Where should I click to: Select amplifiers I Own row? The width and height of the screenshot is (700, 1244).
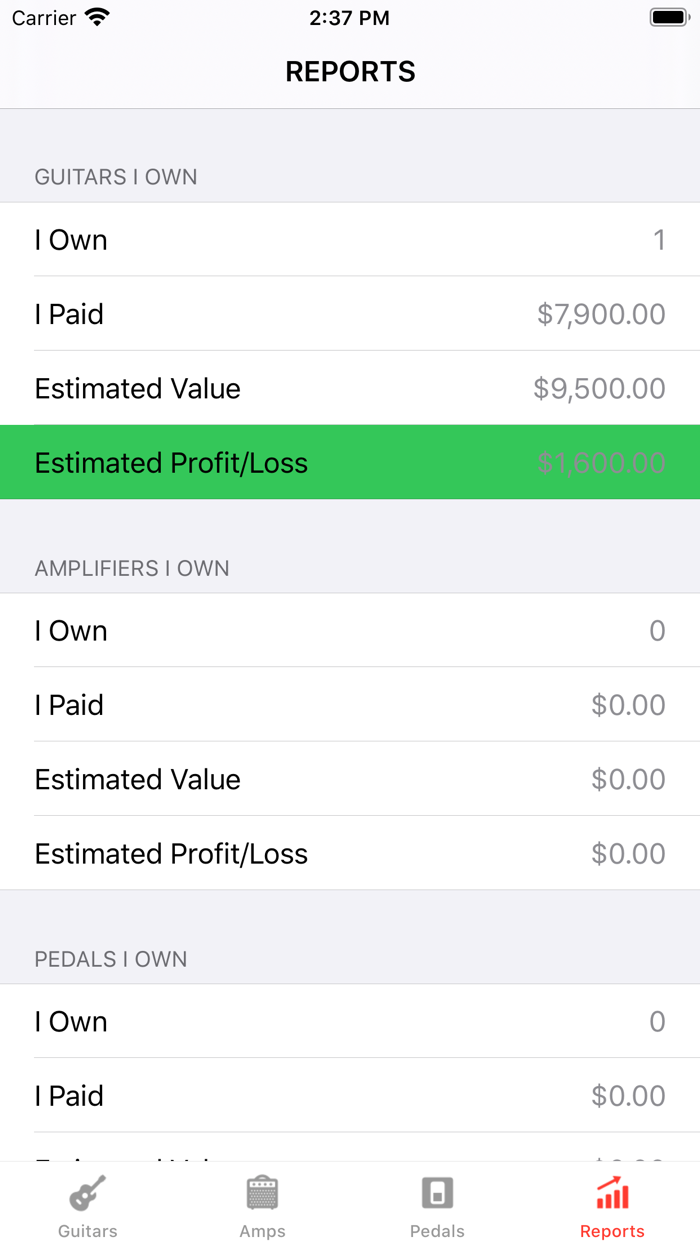click(350, 631)
